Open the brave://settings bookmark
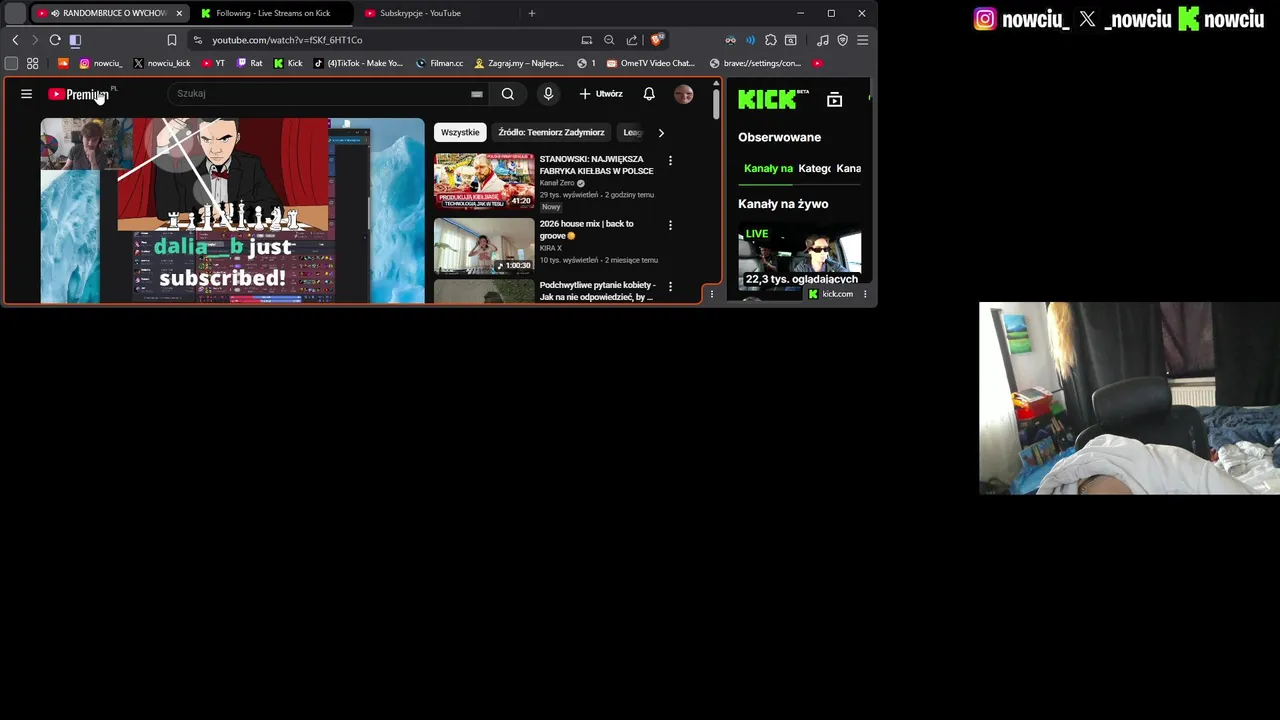The height and width of the screenshot is (720, 1280). (755, 63)
